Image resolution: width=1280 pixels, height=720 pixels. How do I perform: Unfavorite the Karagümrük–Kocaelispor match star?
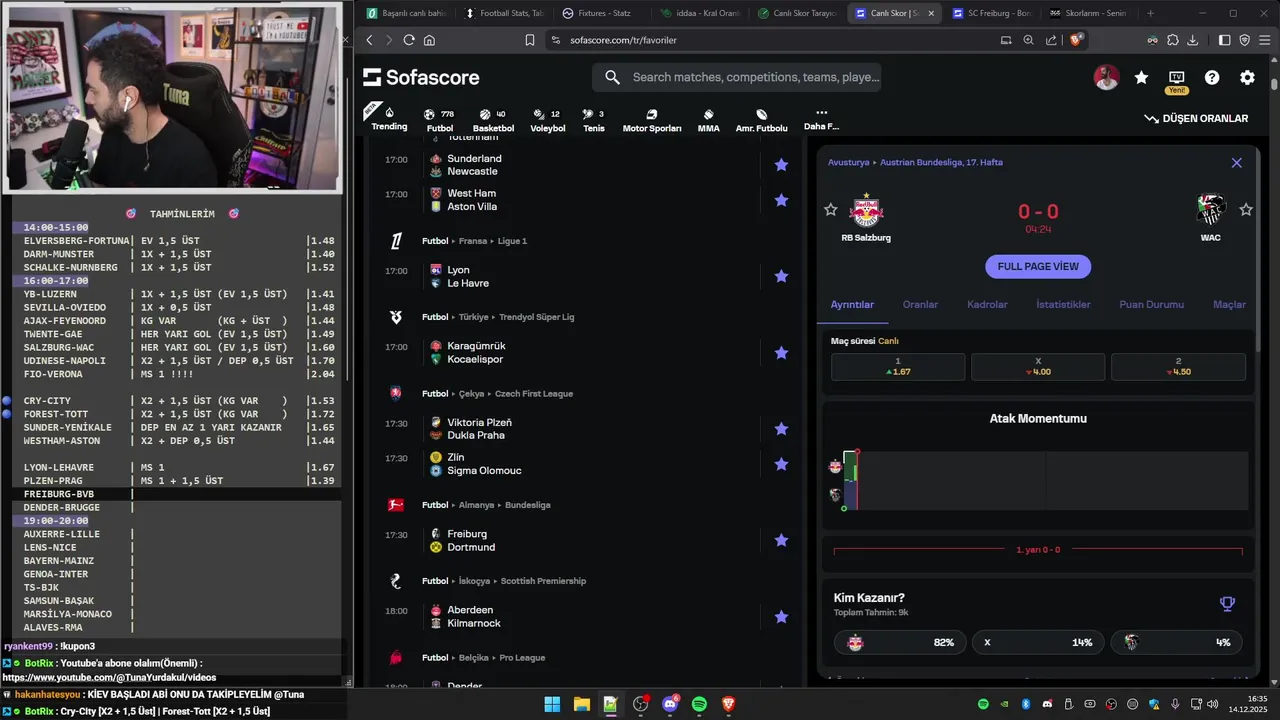coord(781,353)
